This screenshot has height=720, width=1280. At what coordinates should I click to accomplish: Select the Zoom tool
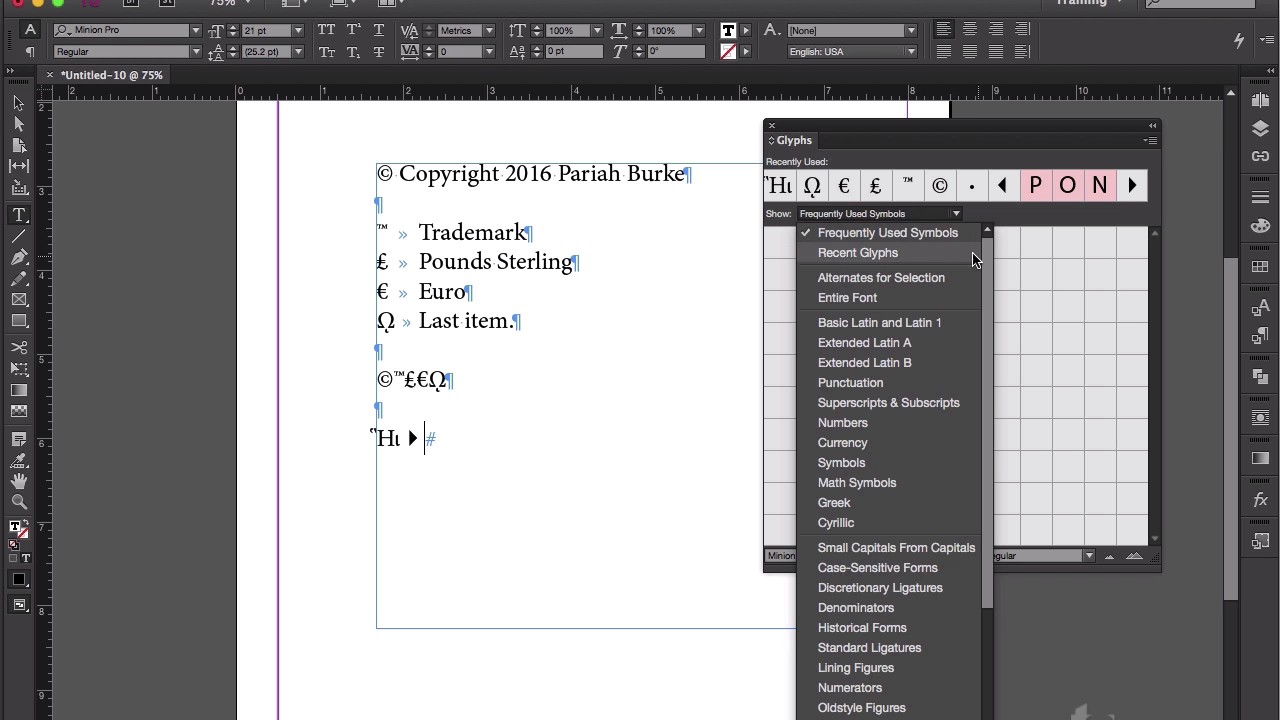tap(18, 502)
